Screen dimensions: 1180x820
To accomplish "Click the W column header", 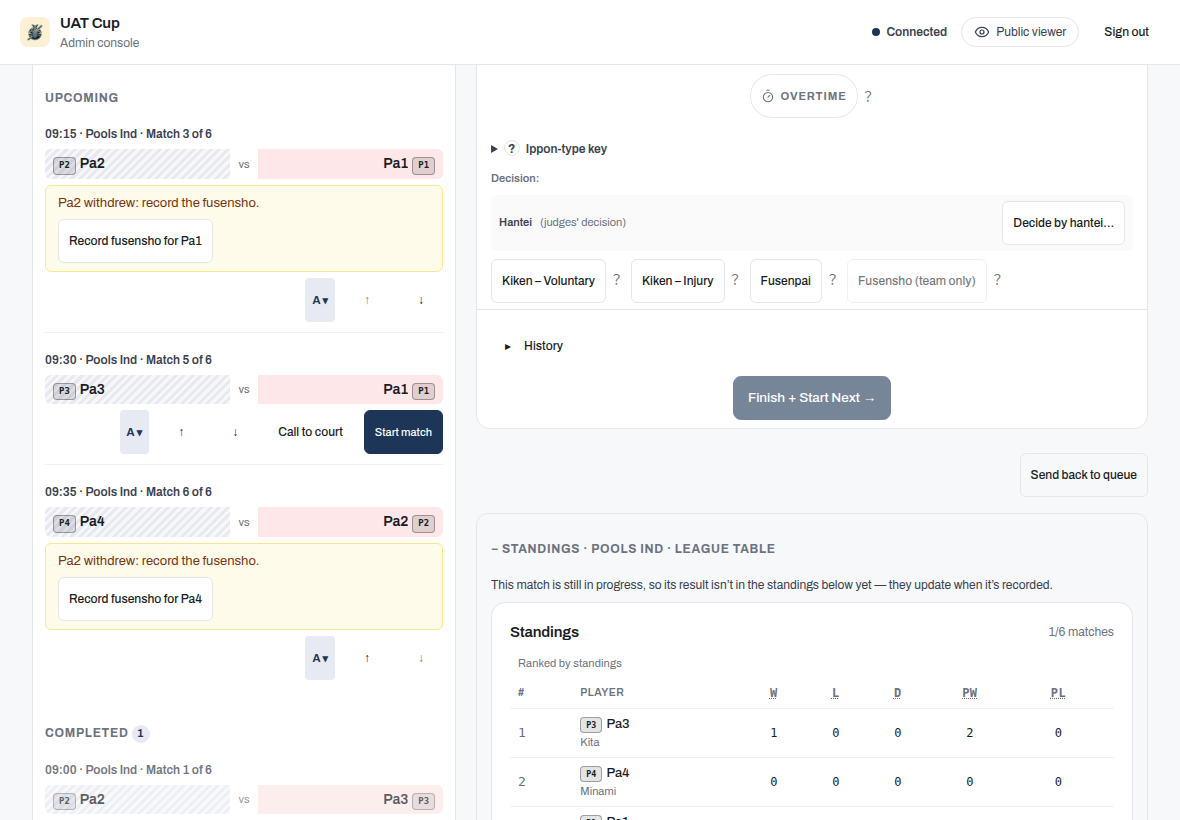I will [x=773, y=693].
